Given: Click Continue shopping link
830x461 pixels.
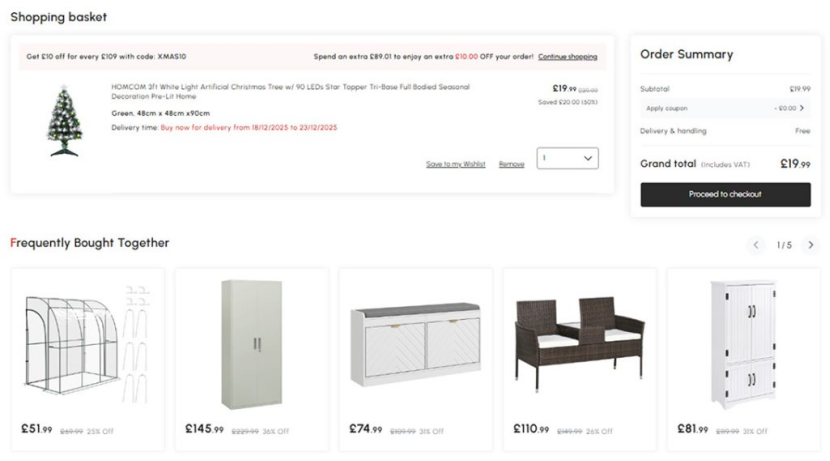Looking at the screenshot, I should pos(567,57).
